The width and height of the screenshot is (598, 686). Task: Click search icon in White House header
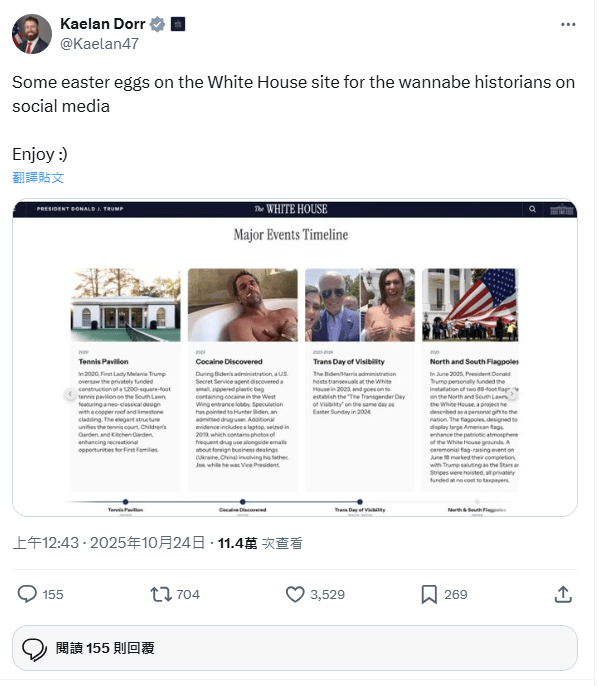point(532,209)
